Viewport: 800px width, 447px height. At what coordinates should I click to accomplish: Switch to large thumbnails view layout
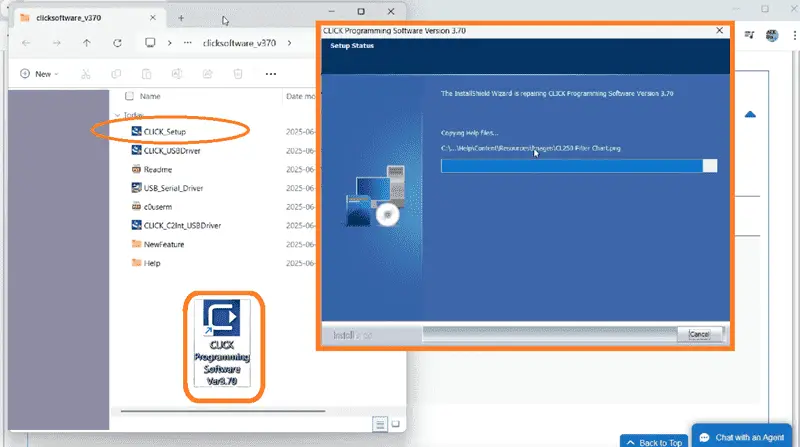pos(395,424)
